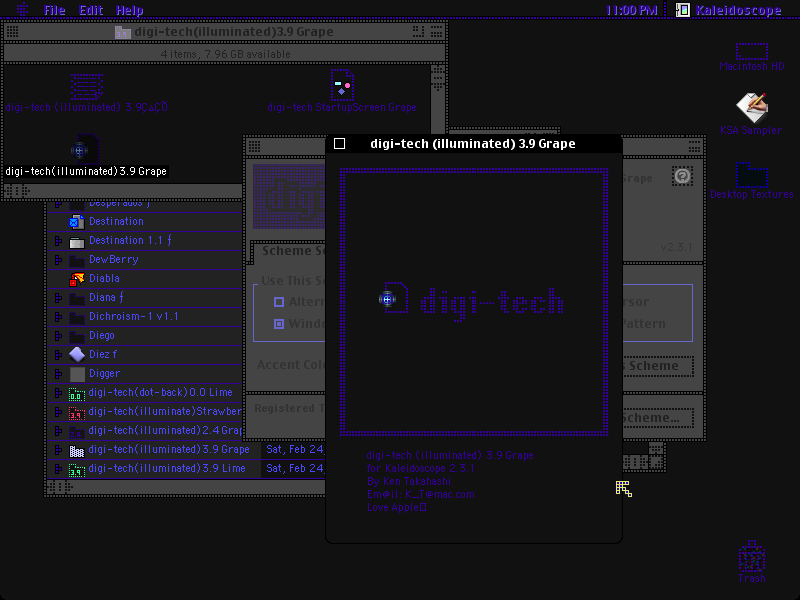The height and width of the screenshot is (600, 800).
Task: Click the Diana folder icon
Action: (77, 298)
